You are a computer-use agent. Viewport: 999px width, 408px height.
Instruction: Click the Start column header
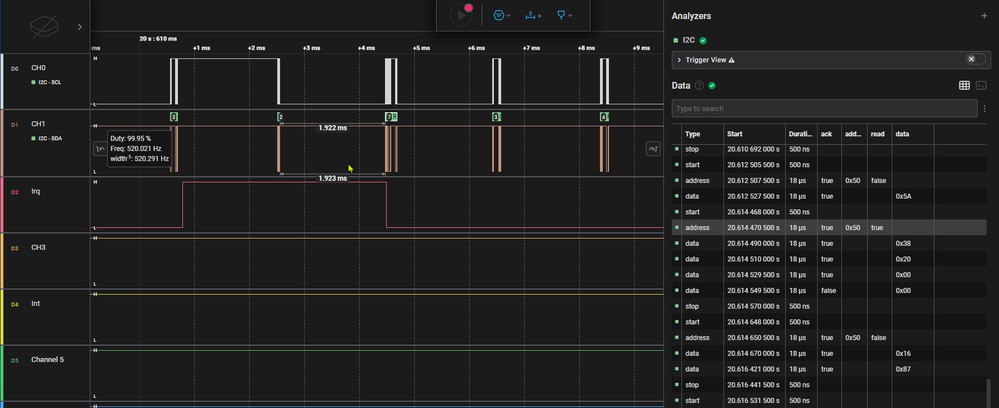(734, 135)
